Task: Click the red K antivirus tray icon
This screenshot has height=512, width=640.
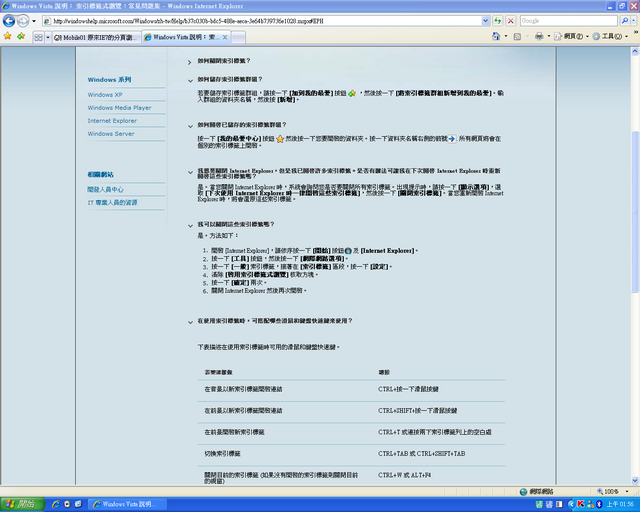Action: (x=580, y=505)
